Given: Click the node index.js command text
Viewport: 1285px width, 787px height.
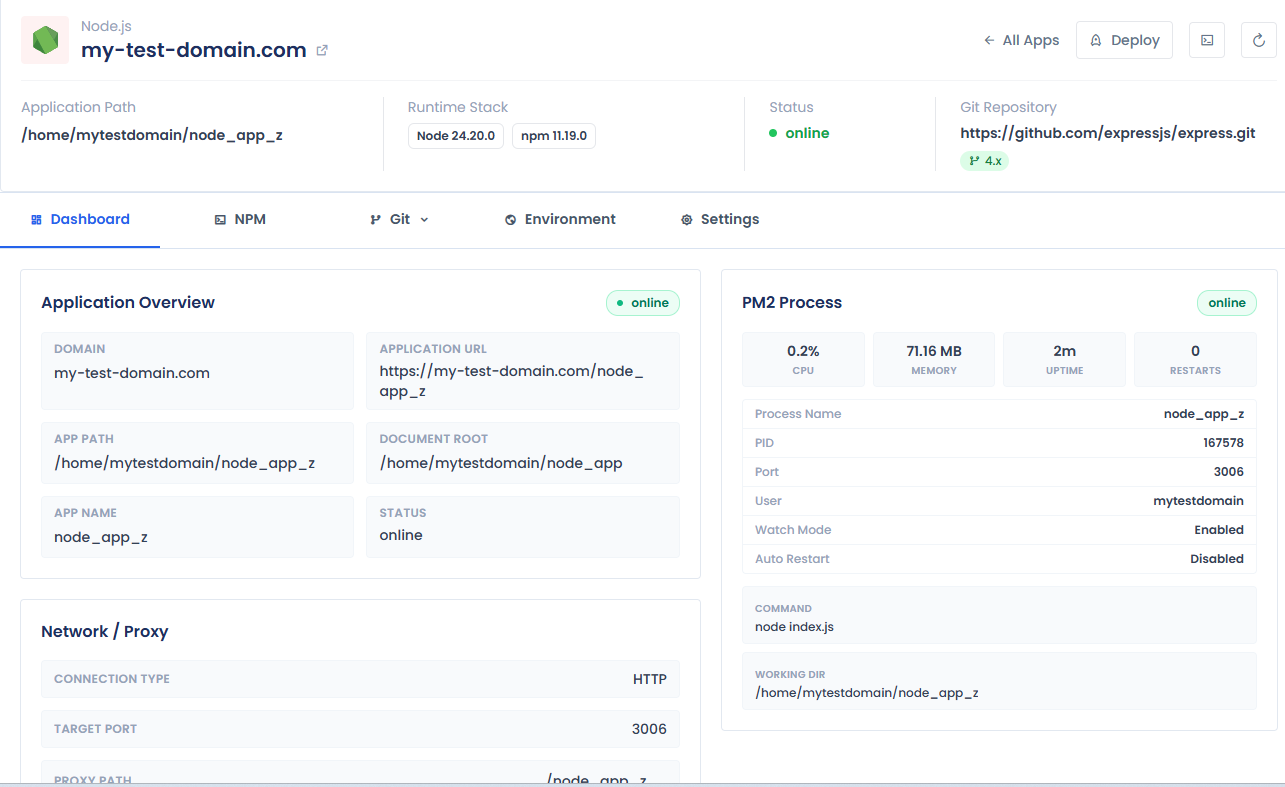Looking at the screenshot, I should click(794, 627).
